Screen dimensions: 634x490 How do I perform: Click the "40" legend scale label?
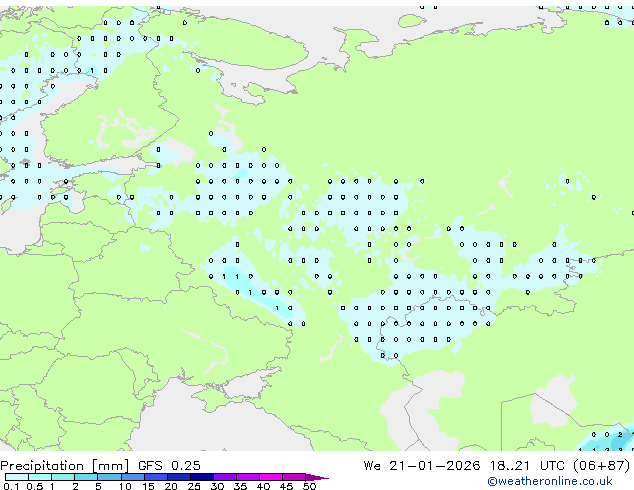tap(263, 486)
